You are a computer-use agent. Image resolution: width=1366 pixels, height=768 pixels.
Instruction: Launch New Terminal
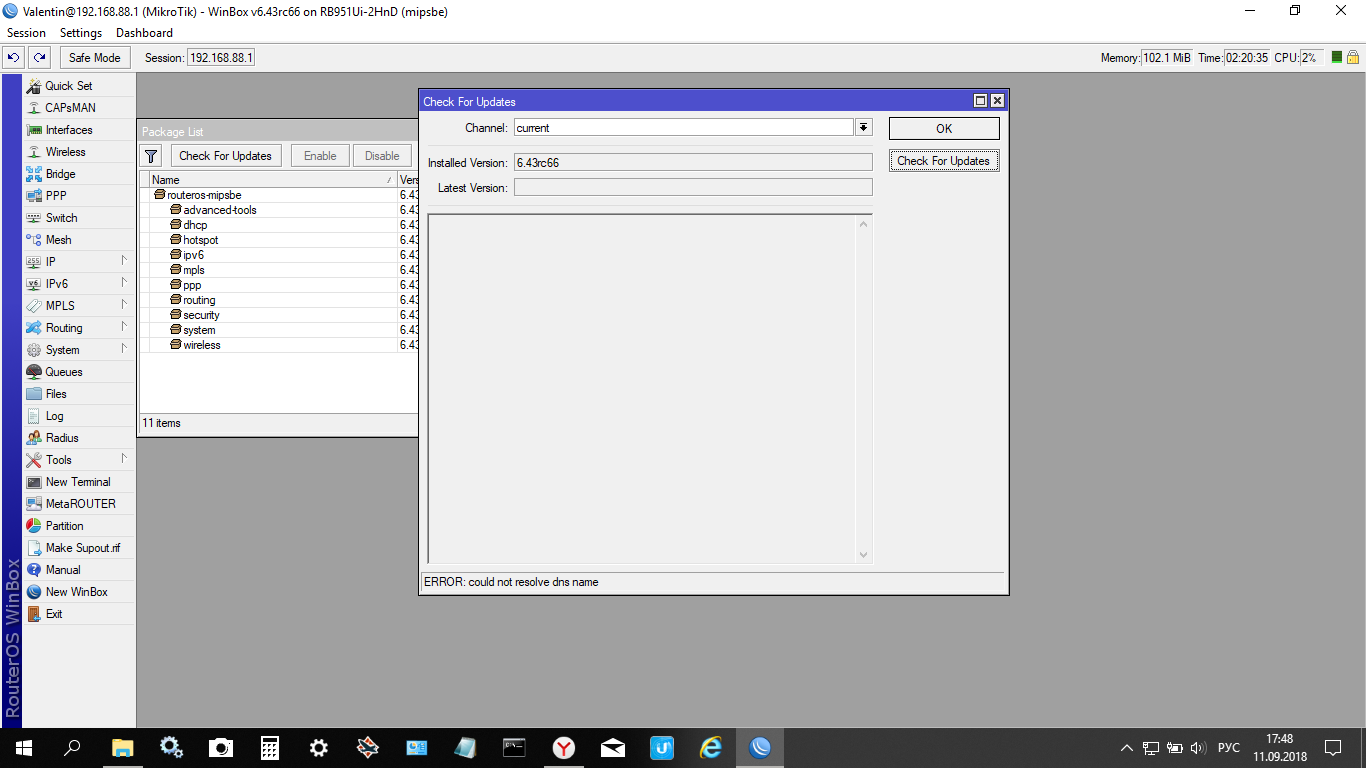click(x=79, y=482)
